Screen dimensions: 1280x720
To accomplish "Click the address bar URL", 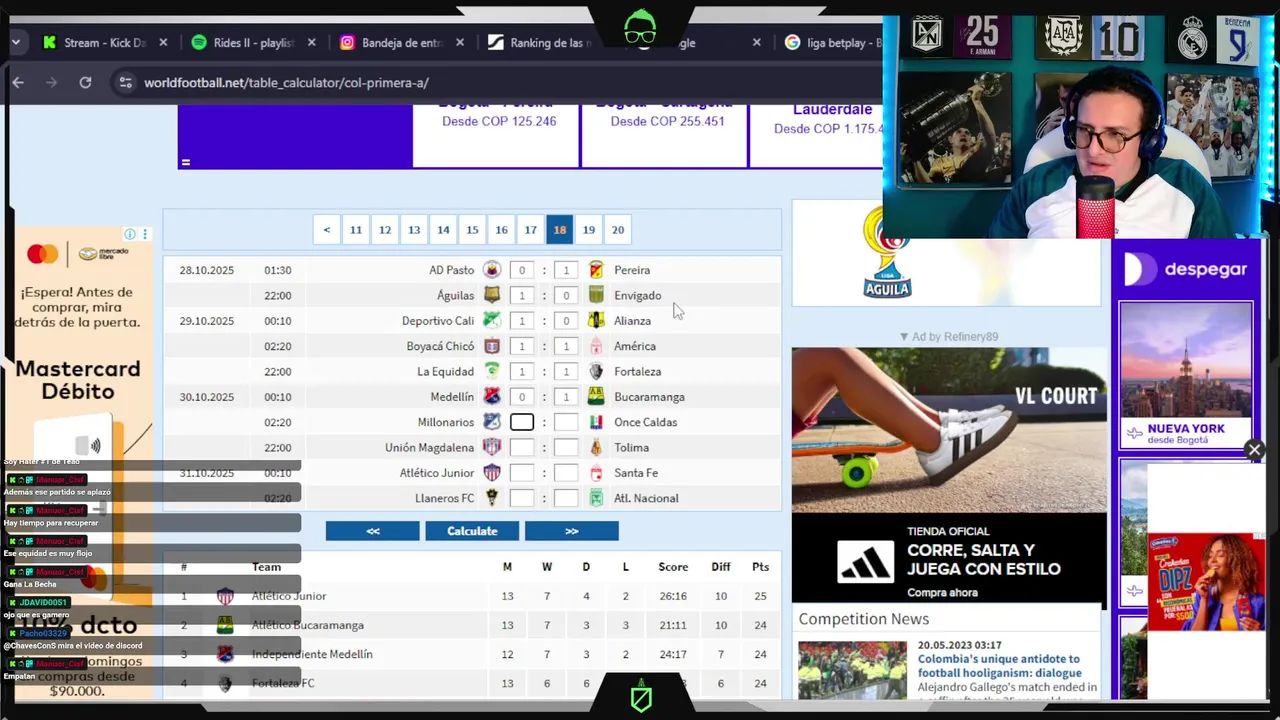I will point(286,83).
